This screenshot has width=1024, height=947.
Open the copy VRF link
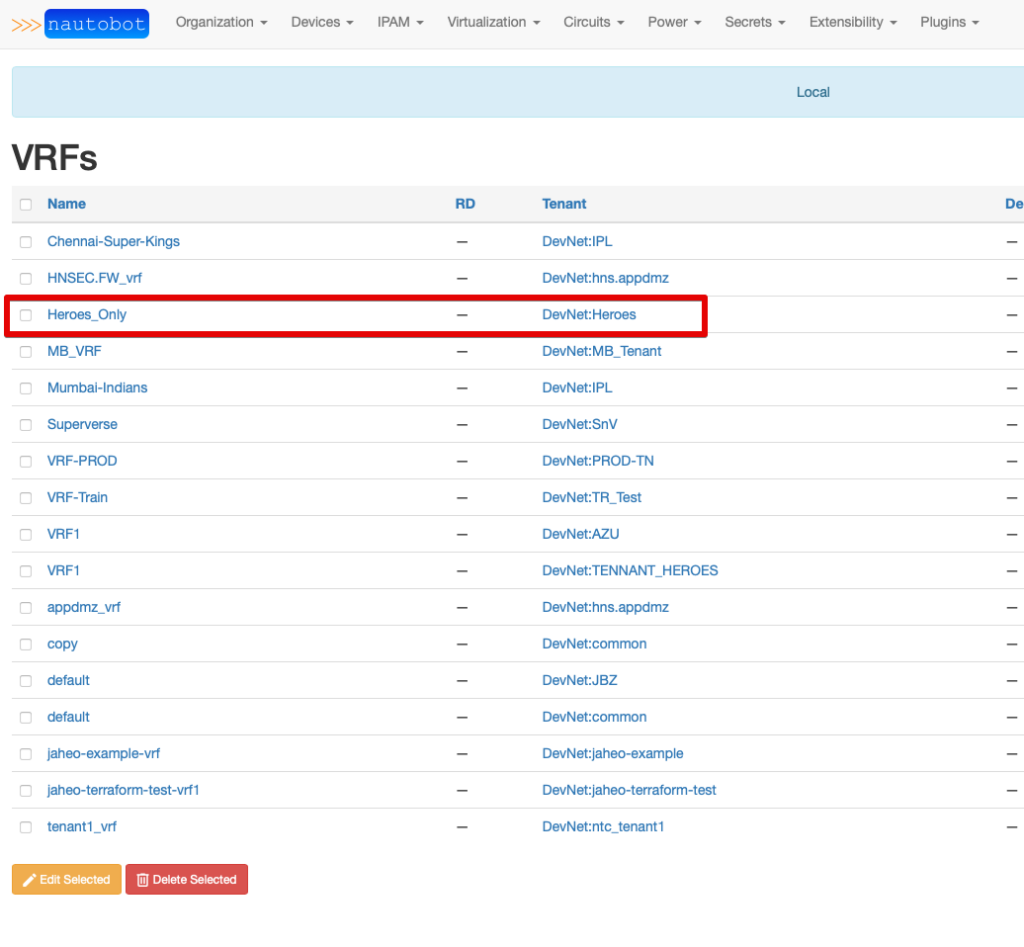(63, 644)
